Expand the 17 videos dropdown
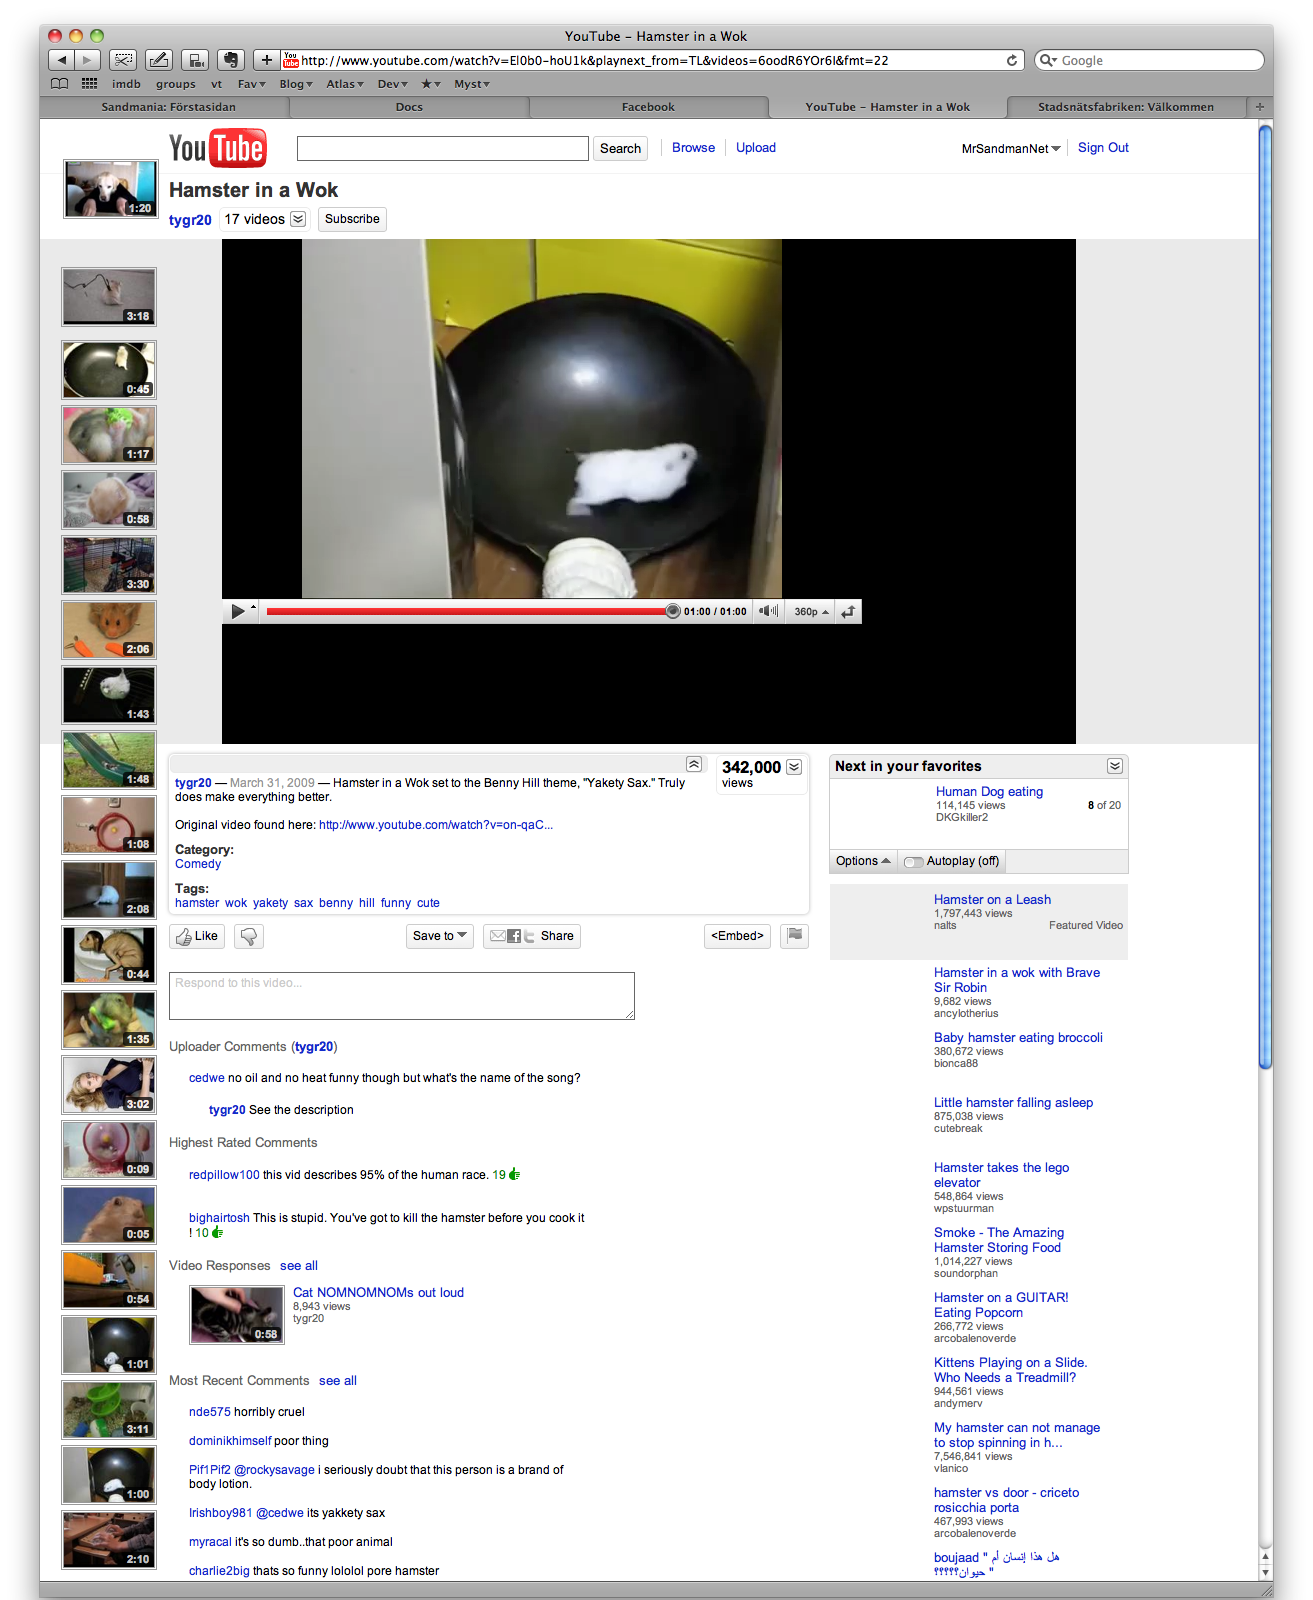1313x1600 pixels. point(298,219)
